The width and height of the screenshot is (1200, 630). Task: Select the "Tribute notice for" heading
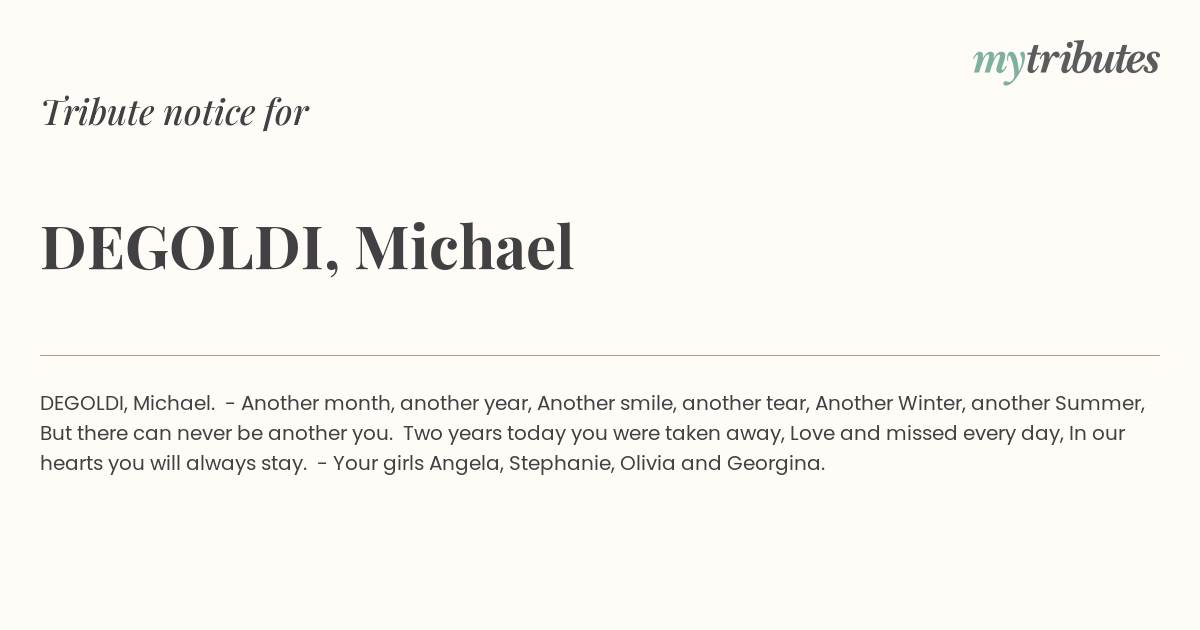175,112
